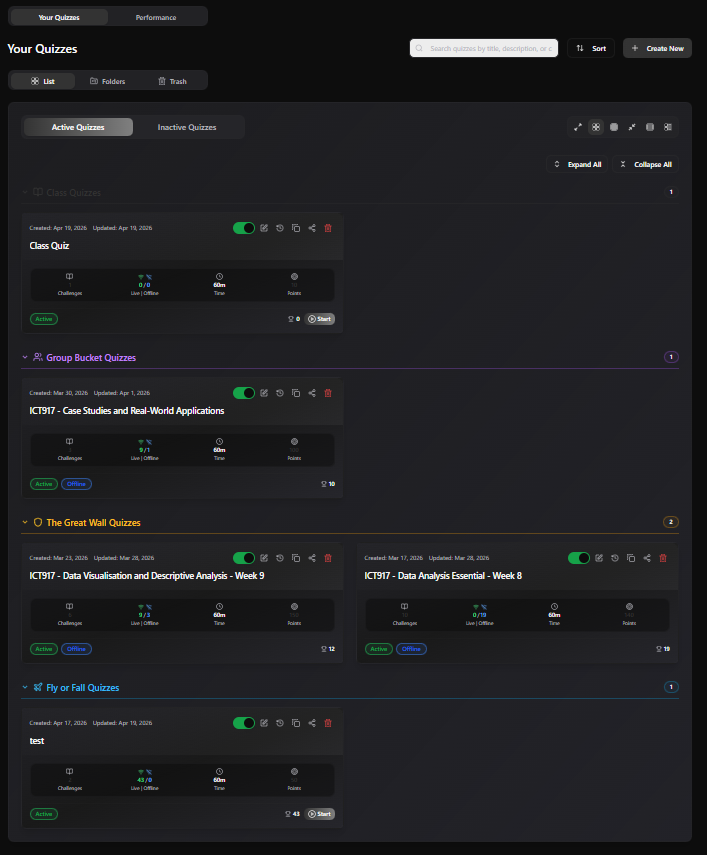Toggle the Week 8 quiz active switch

pyautogui.click(x=579, y=558)
